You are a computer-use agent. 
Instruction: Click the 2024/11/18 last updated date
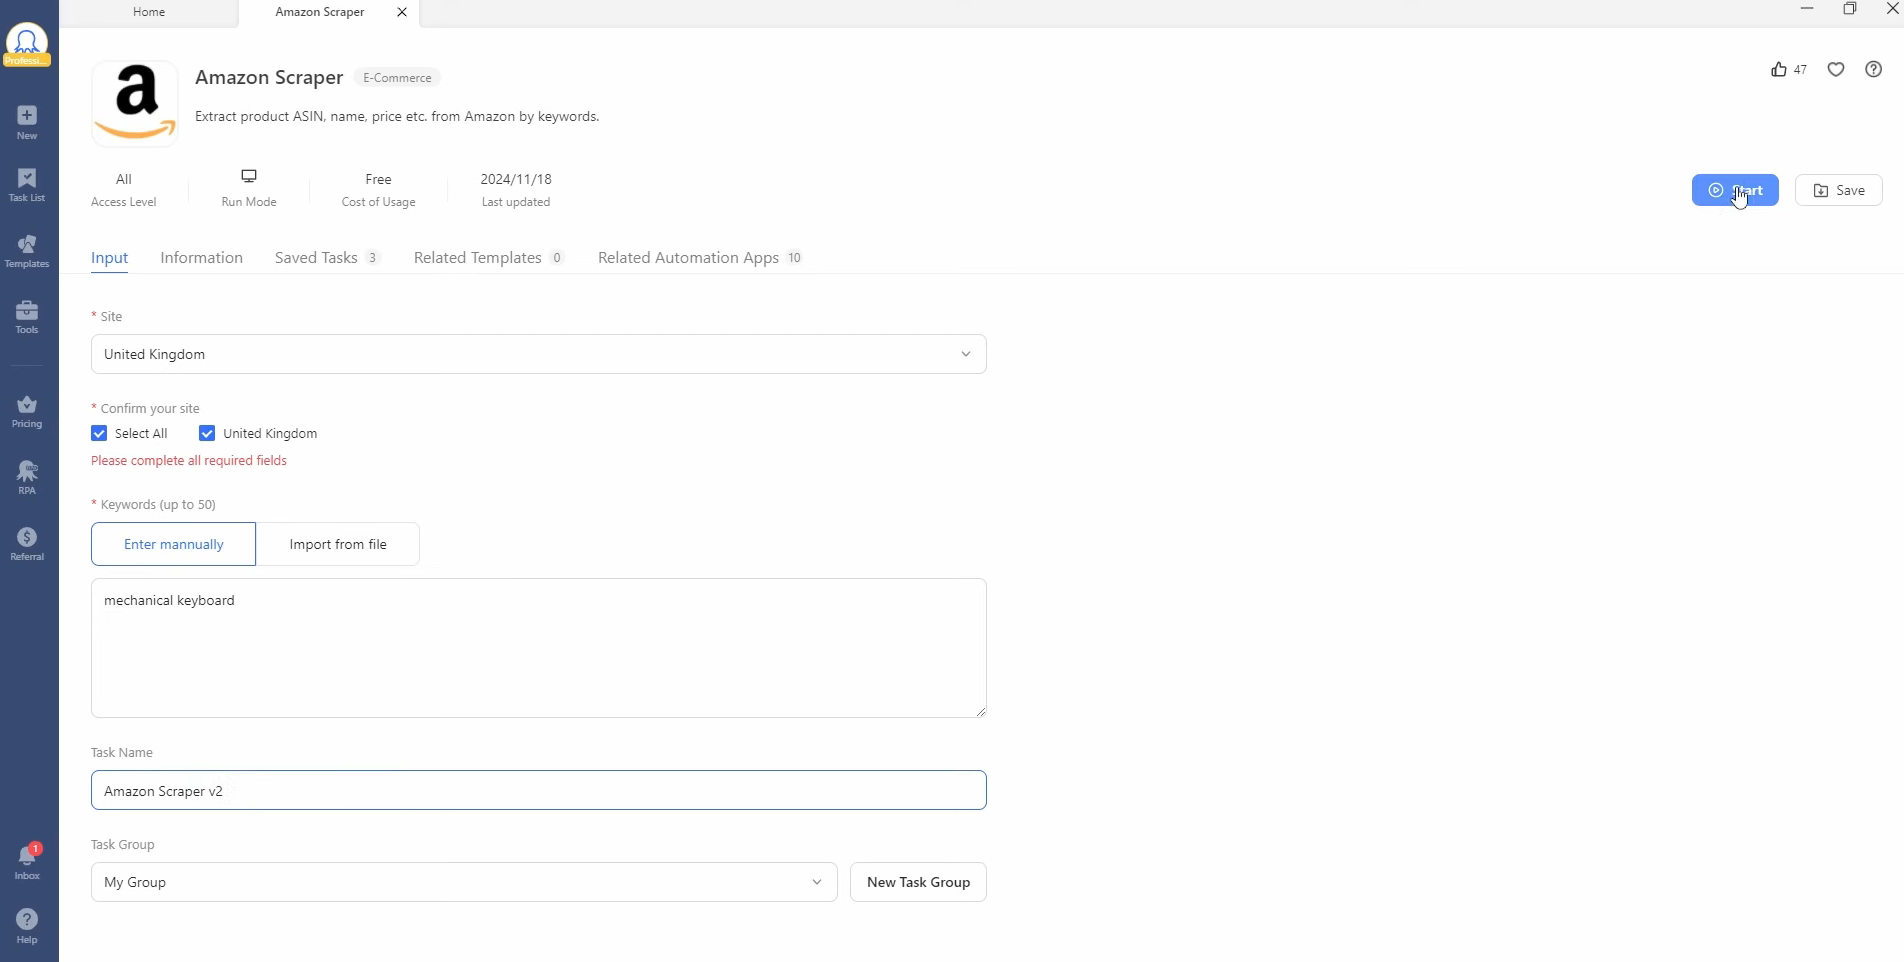(x=516, y=179)
